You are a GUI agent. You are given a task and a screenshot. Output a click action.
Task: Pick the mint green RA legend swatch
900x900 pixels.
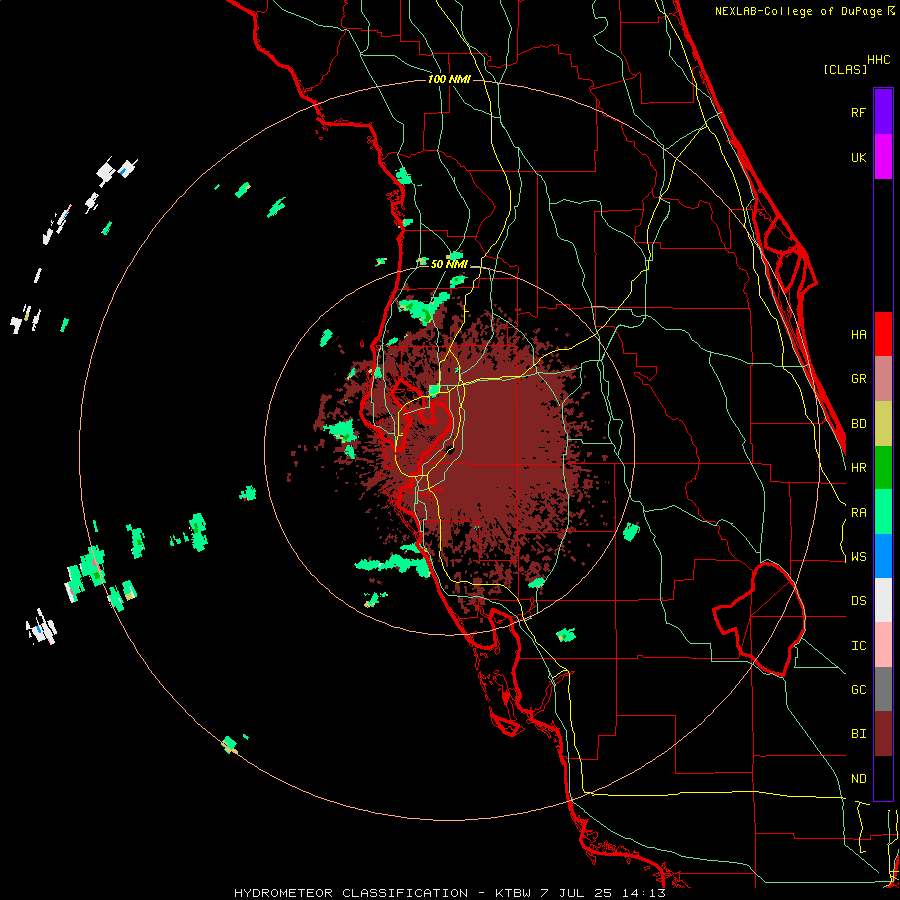pyautogui.click(x=883, y=512)
